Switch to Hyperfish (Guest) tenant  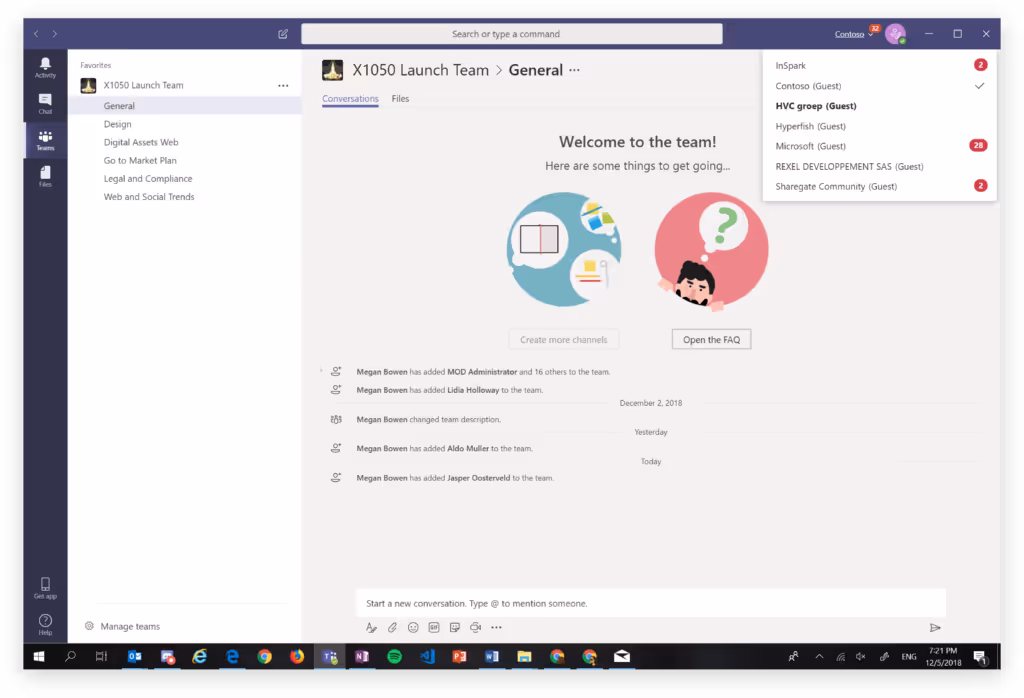pos(880,126)
